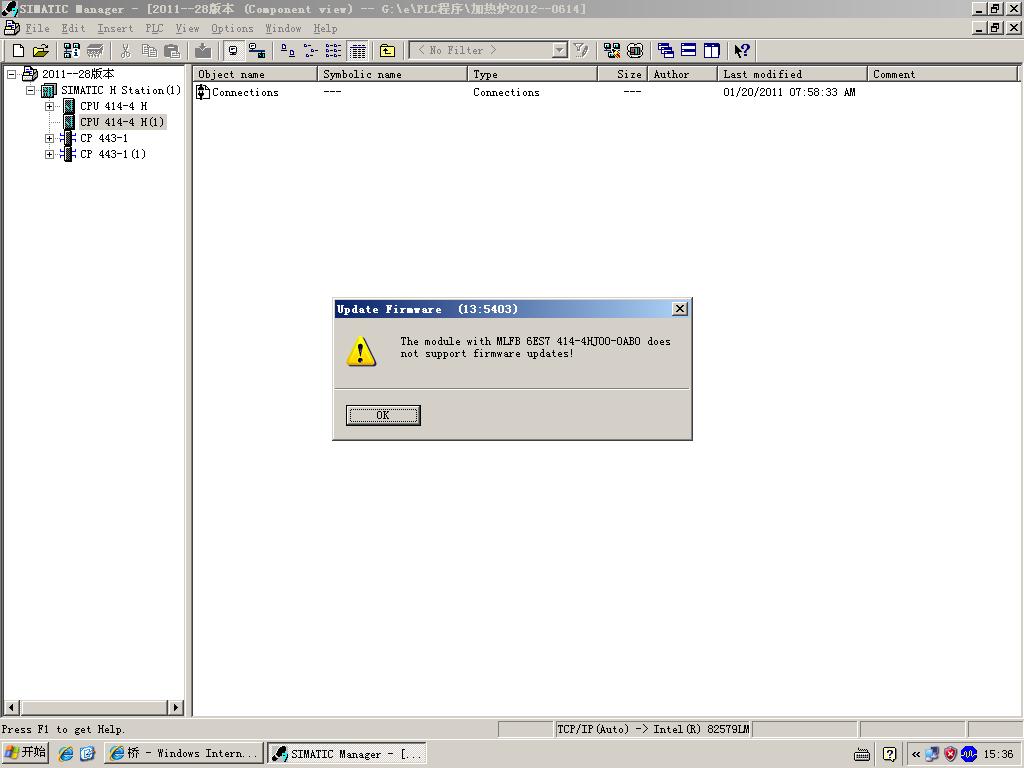Click the Start (开始) button

click(25, 753)
